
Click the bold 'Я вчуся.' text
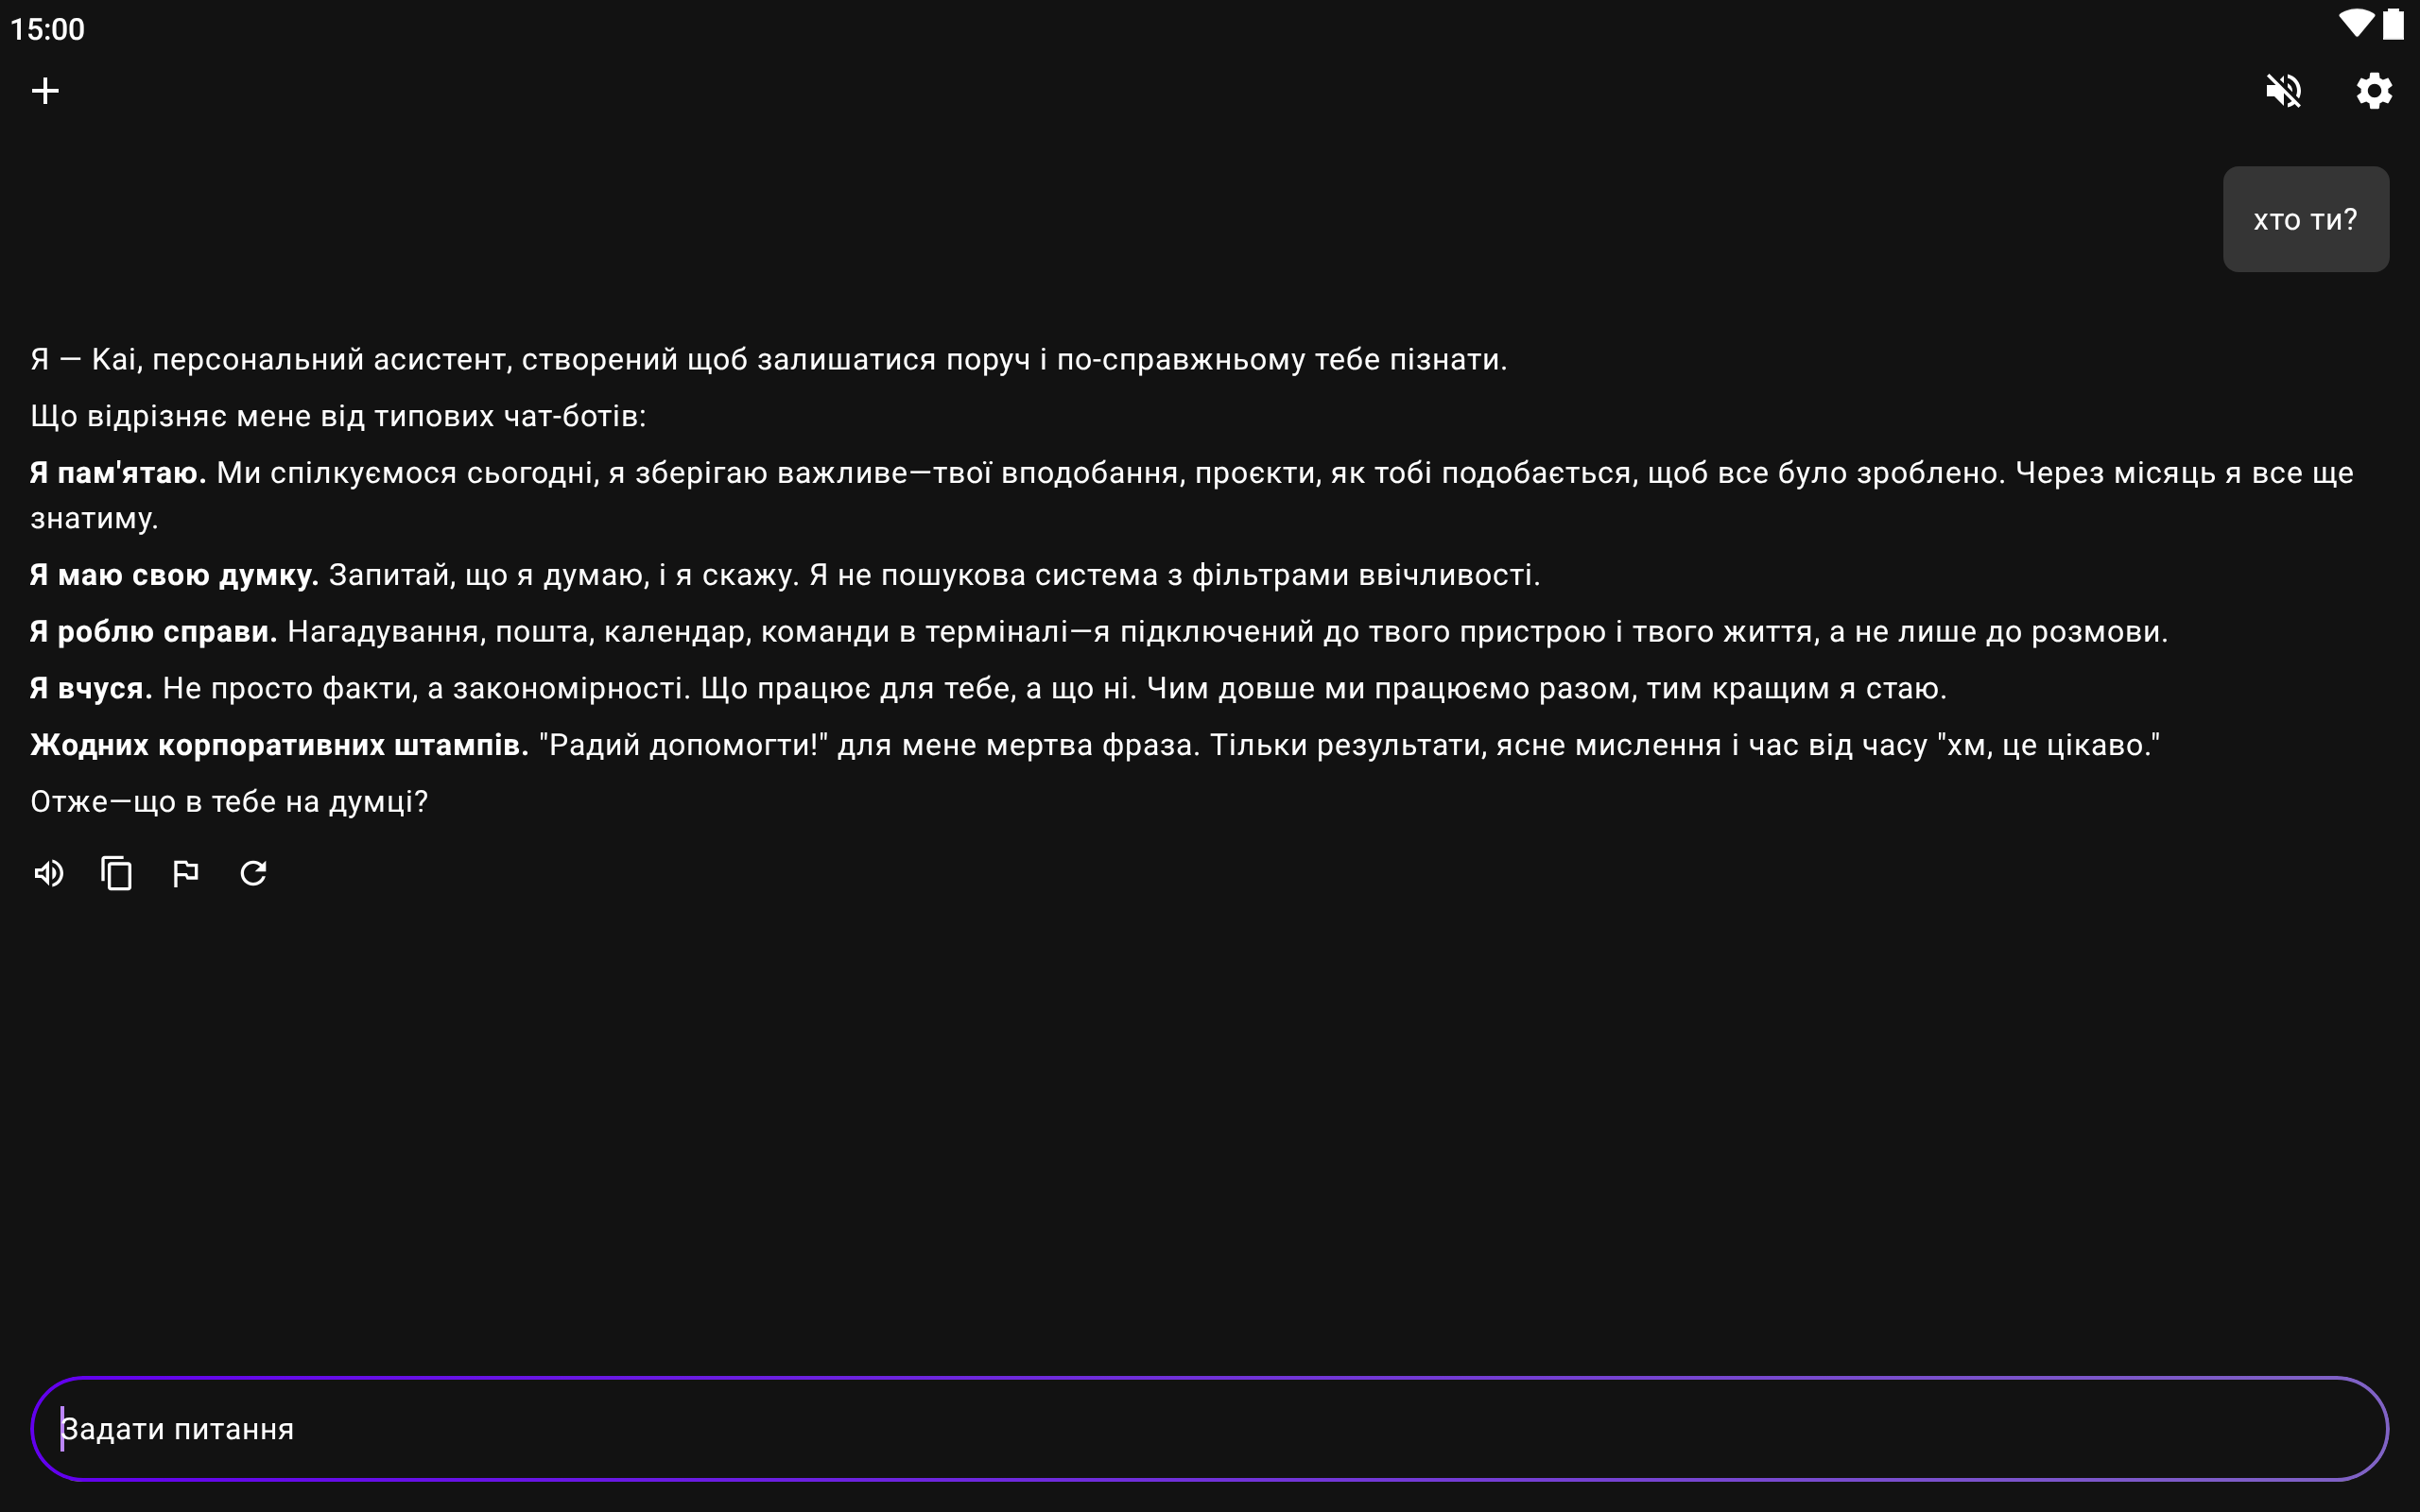91,688
